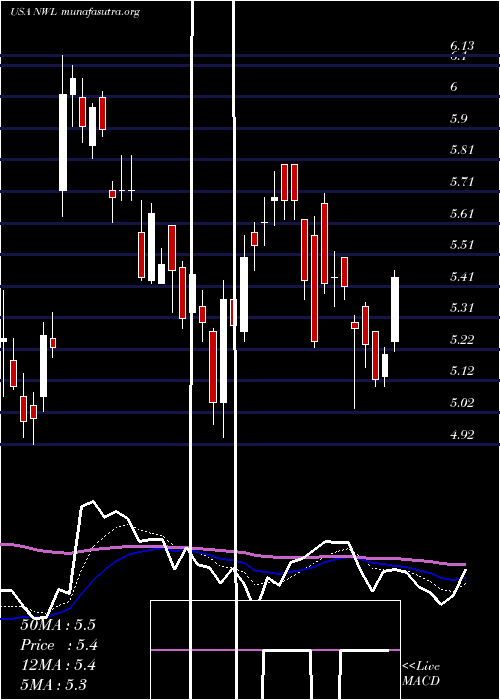The image size is (500, 700).
Task: Click the 'USA NWL munafasutra.org' title text
Action: 75,12
